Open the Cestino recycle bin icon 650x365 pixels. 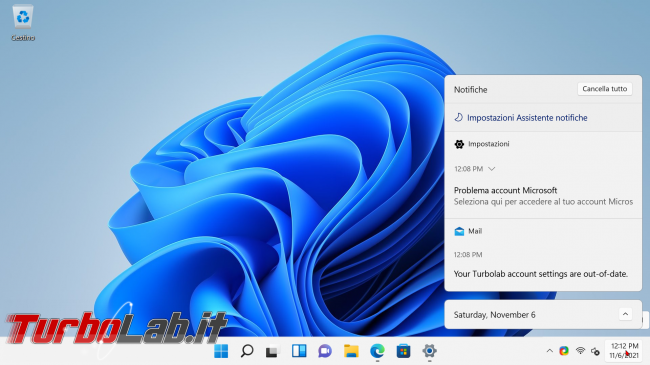point(23,23)
